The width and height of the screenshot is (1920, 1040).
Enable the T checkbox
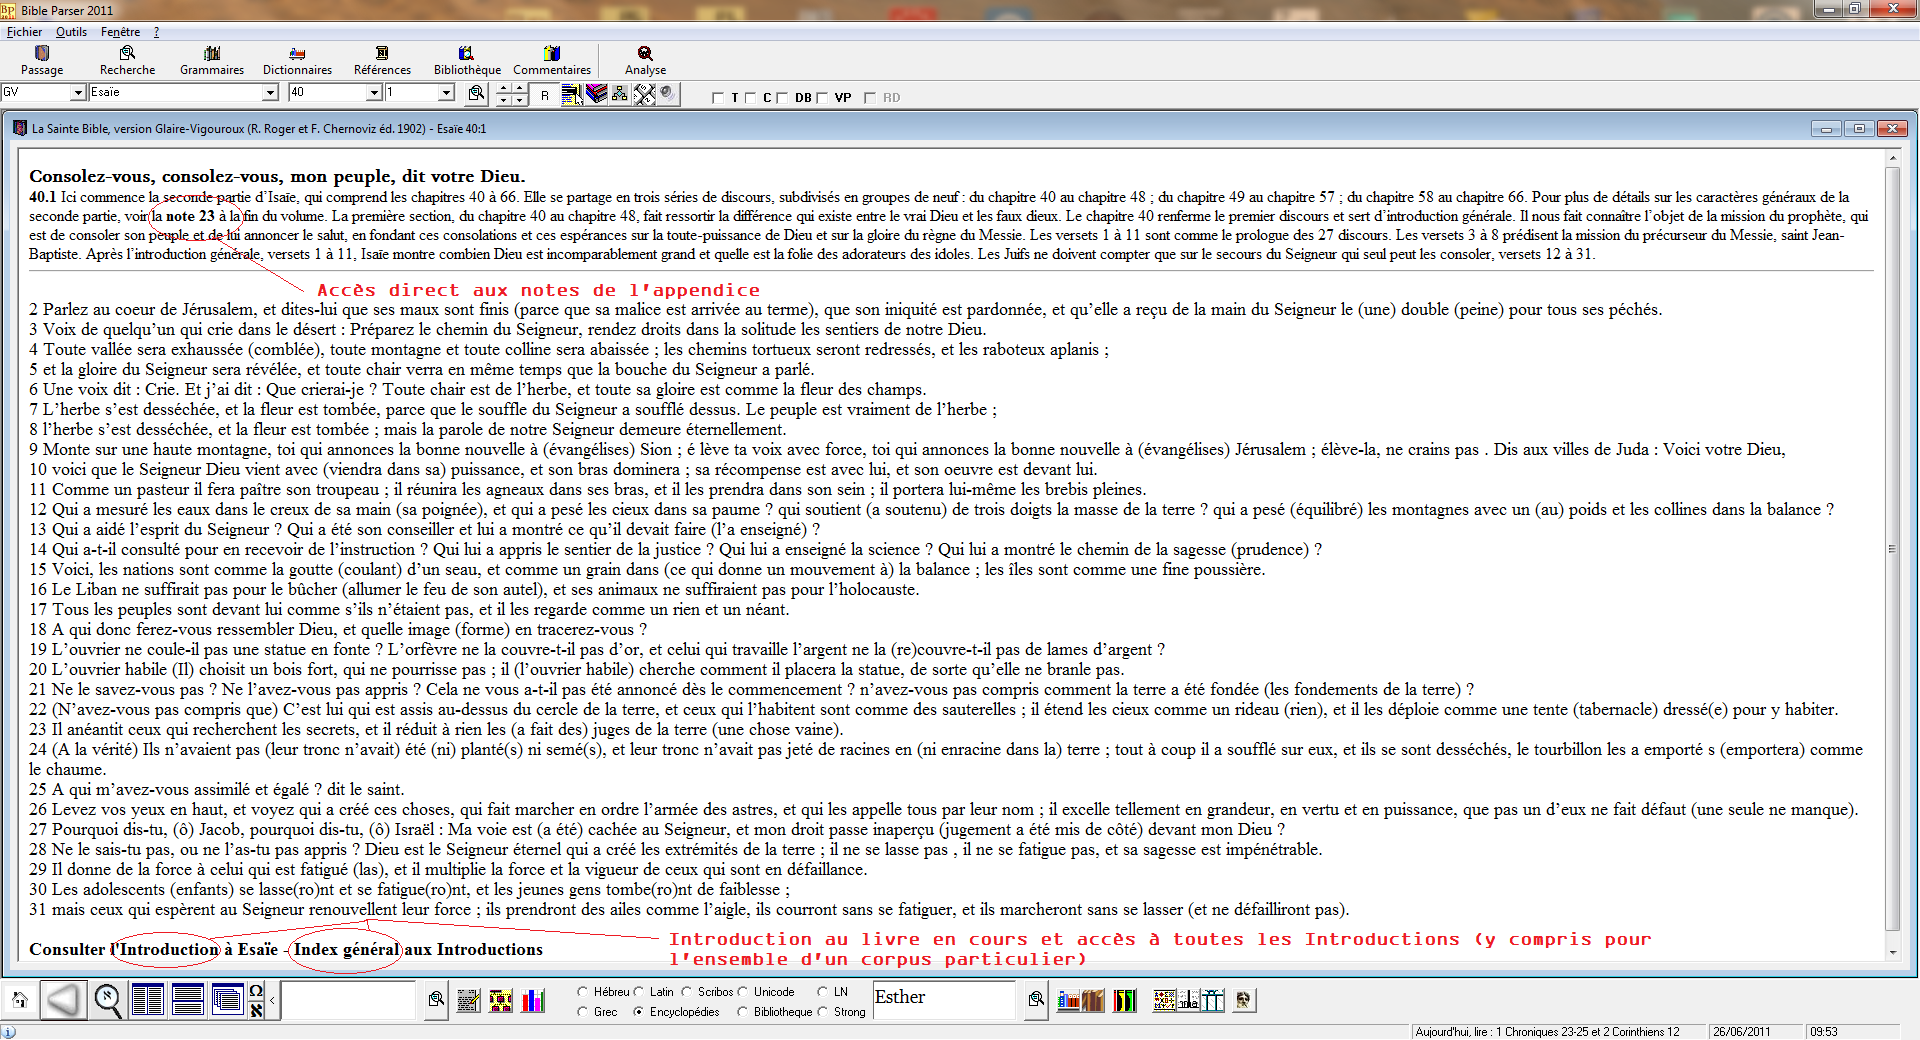tap(717, 98)
